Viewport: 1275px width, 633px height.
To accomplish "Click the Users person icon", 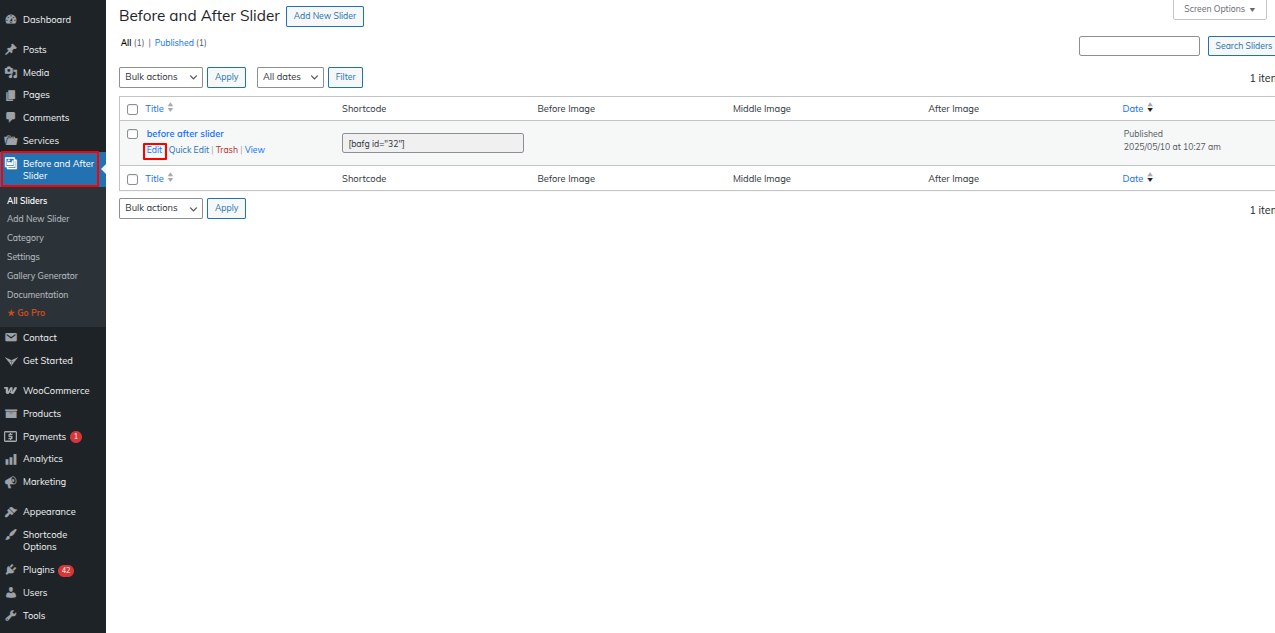I will pyautogui.click(x=11, y=593).
